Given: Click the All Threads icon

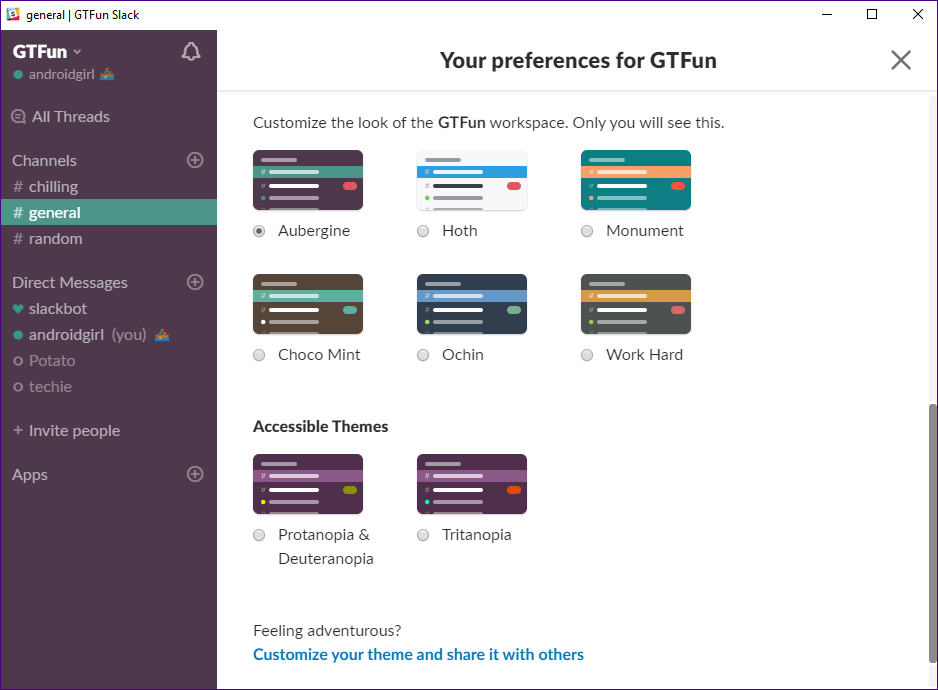Looking at the screenshot, I should pyautogui.click(x=19, y=116).
